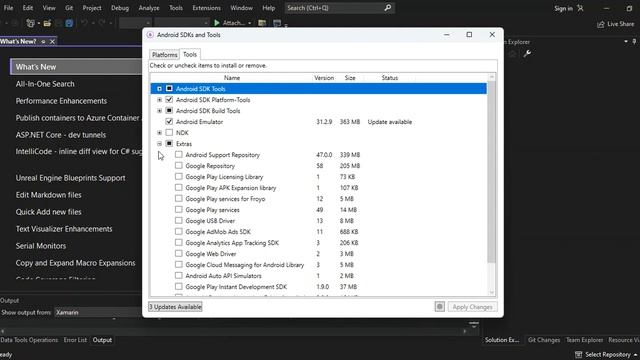Expand the Android SDK Tools node
The image size is (640, 360).
click(160, 89)
